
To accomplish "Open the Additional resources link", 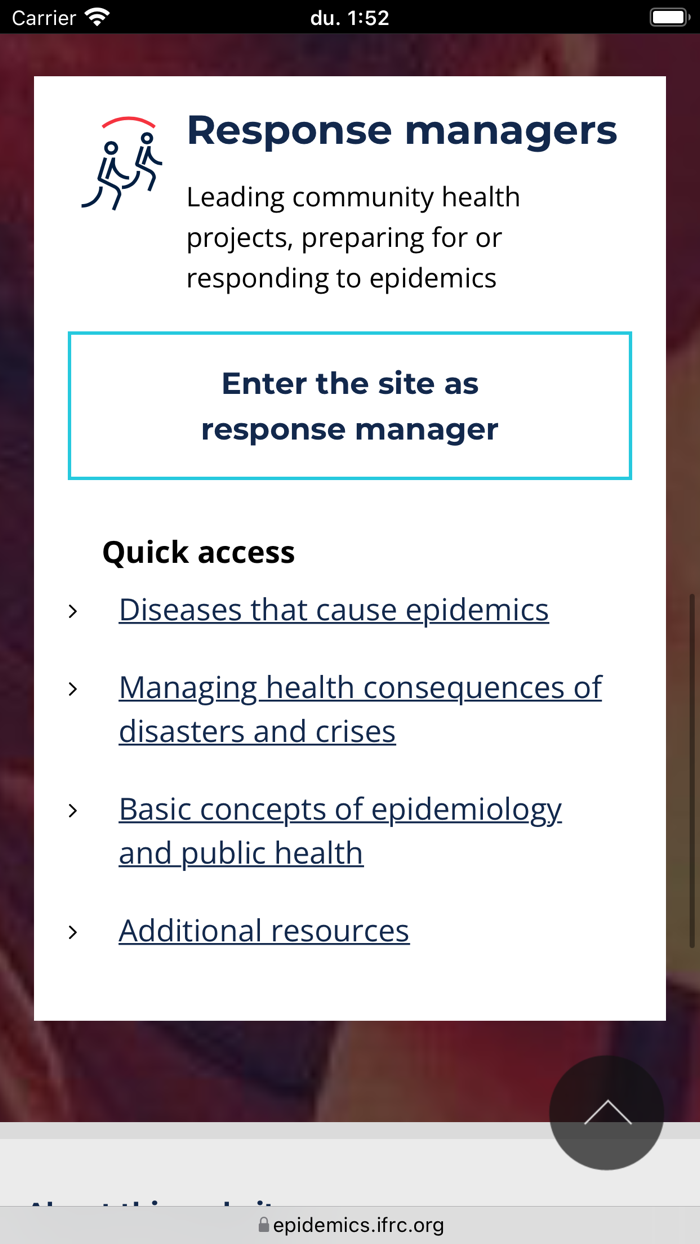I will 263,931.
